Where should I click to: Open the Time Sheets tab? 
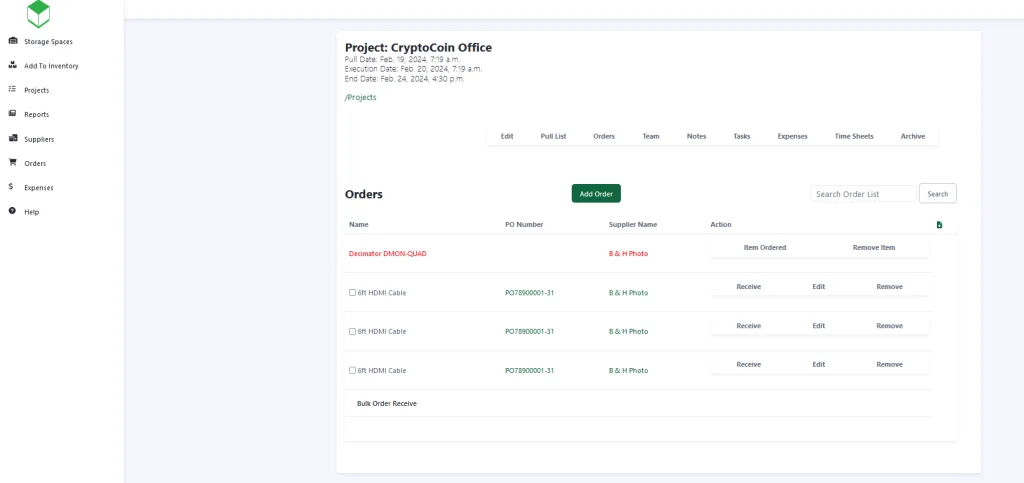[853, 136]
